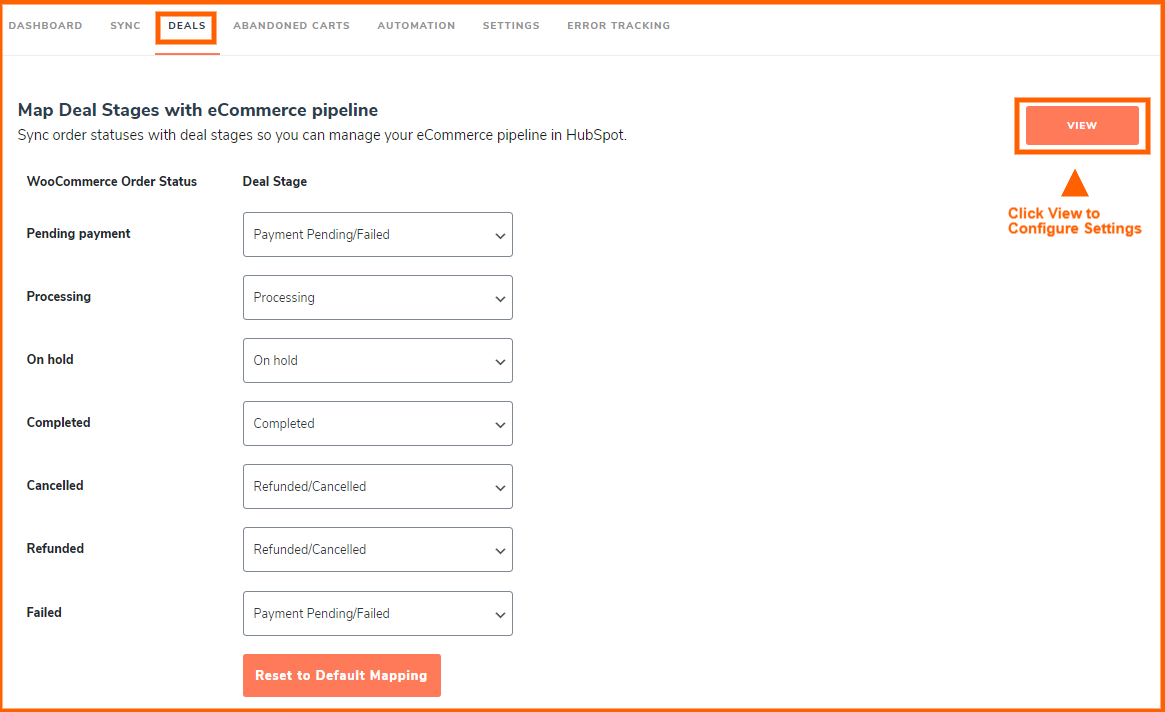Click the orange arrow under View
The image size is (1165, 712).
(x=1074, y=184)
